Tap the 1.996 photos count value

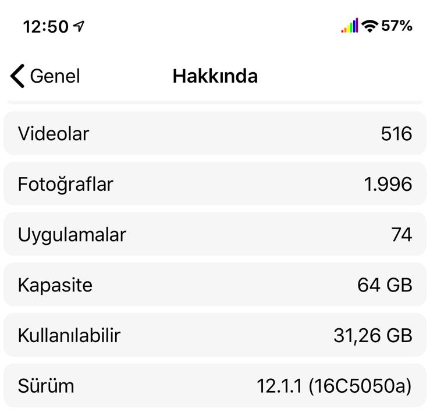point(388,184)
